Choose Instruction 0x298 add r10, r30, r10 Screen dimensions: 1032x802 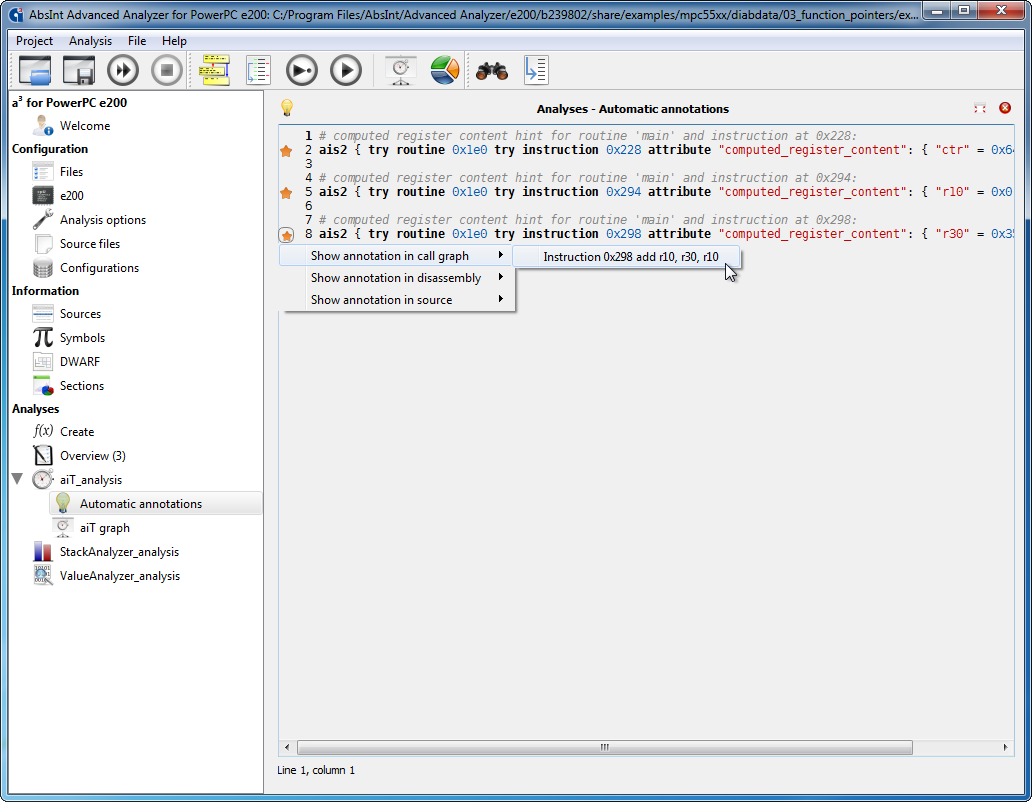click(x=627, y=257)
